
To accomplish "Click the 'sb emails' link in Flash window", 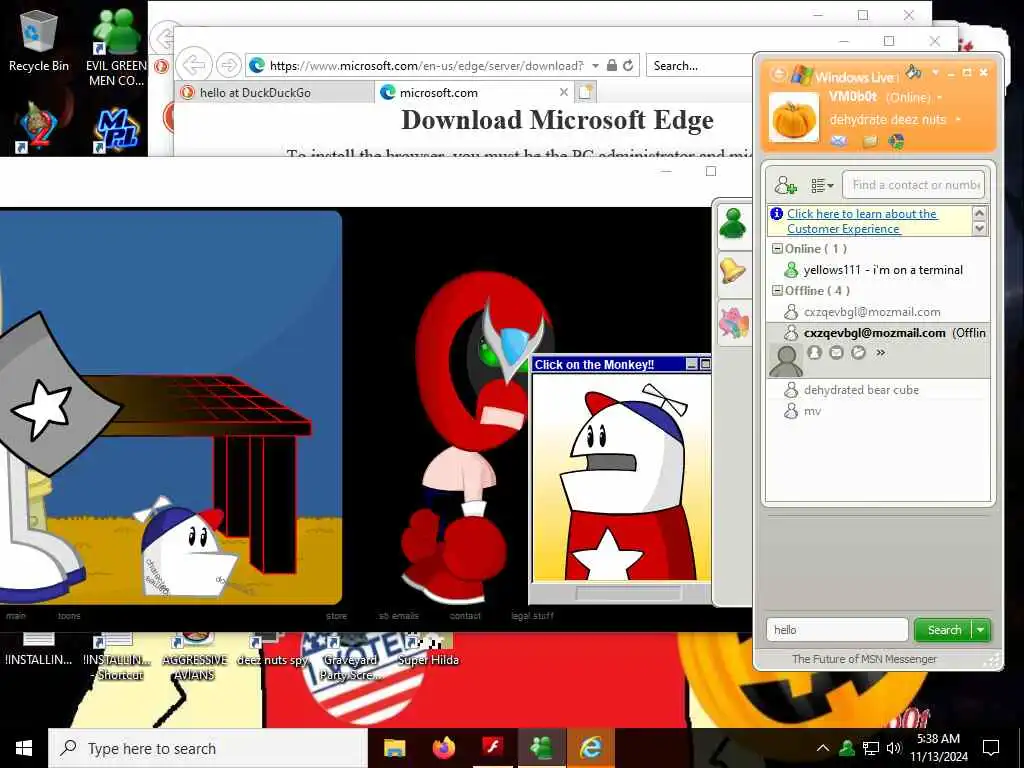I will pos(398,616).
